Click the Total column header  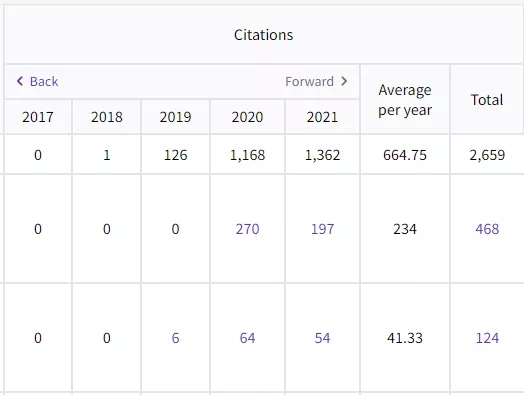pyautogui.click(x=487, y=100)
